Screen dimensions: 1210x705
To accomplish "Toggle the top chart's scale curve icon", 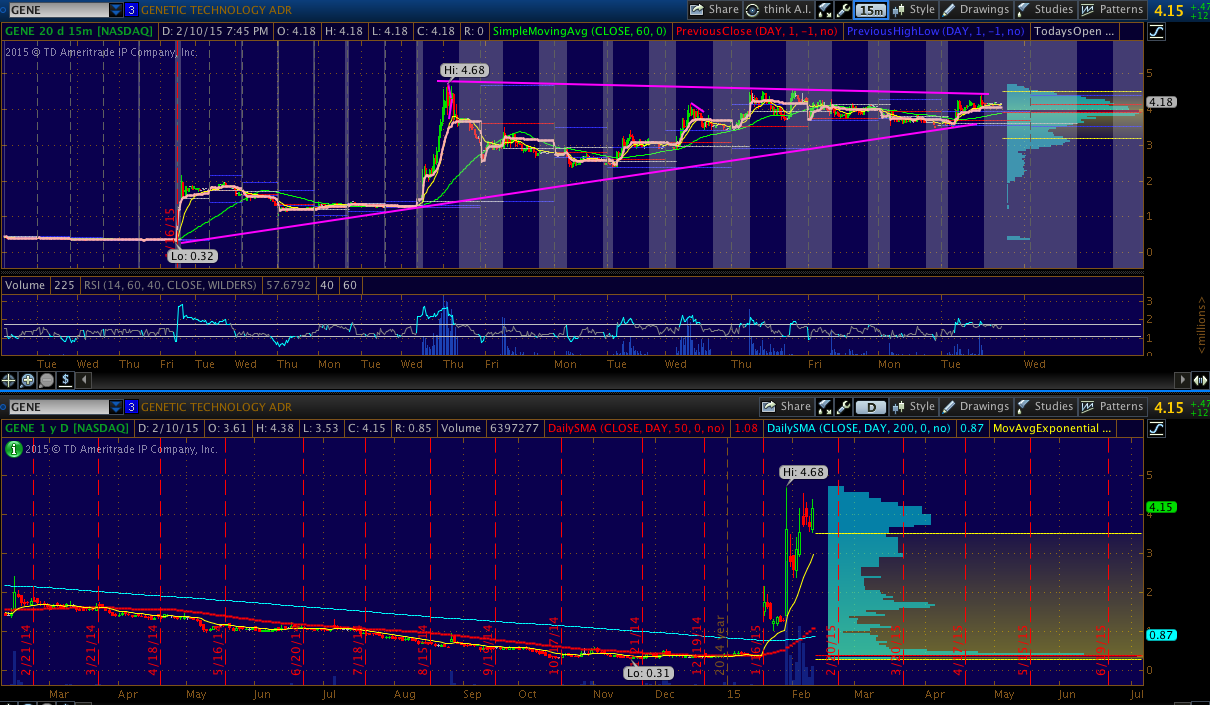I will (x=1156, y=31).
